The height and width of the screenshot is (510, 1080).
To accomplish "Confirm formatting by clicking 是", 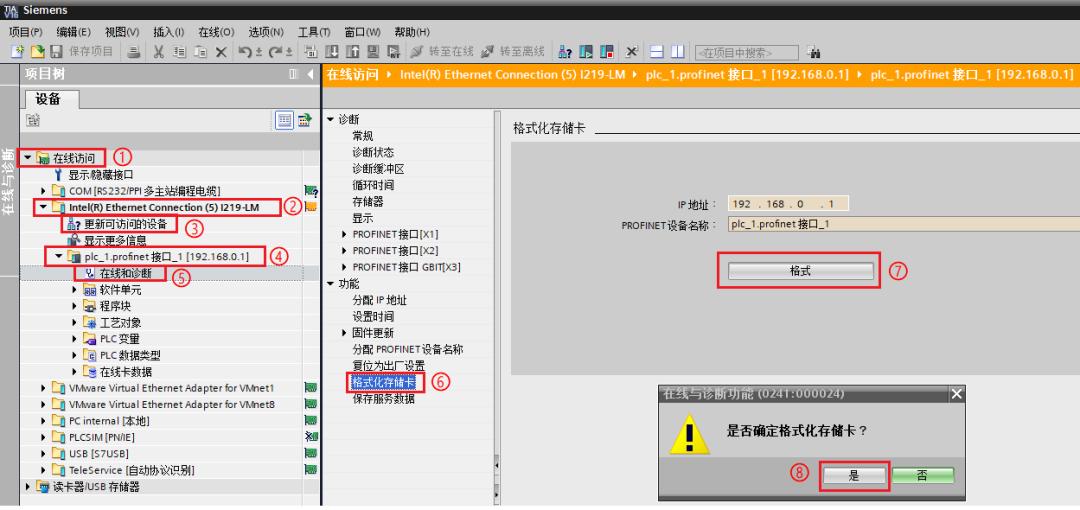I will coord(854,476).
